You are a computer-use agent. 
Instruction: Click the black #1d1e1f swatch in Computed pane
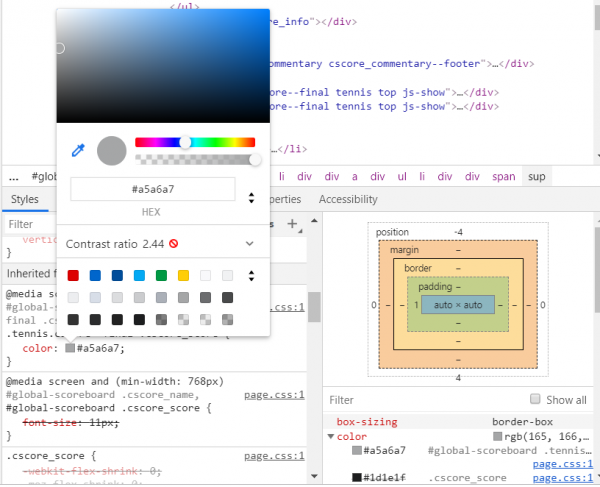click(x=357, y=477)
